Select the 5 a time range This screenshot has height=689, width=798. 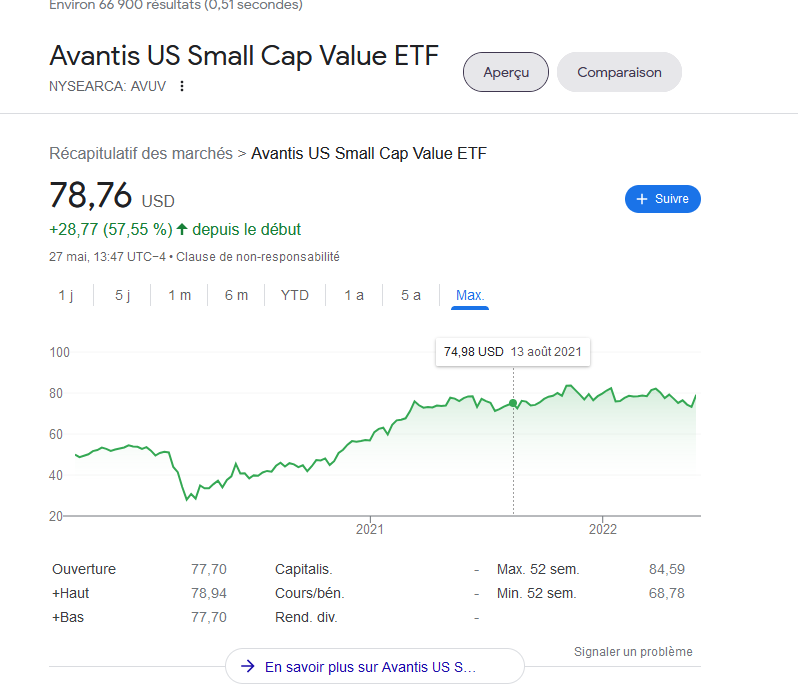click(411, 295)
